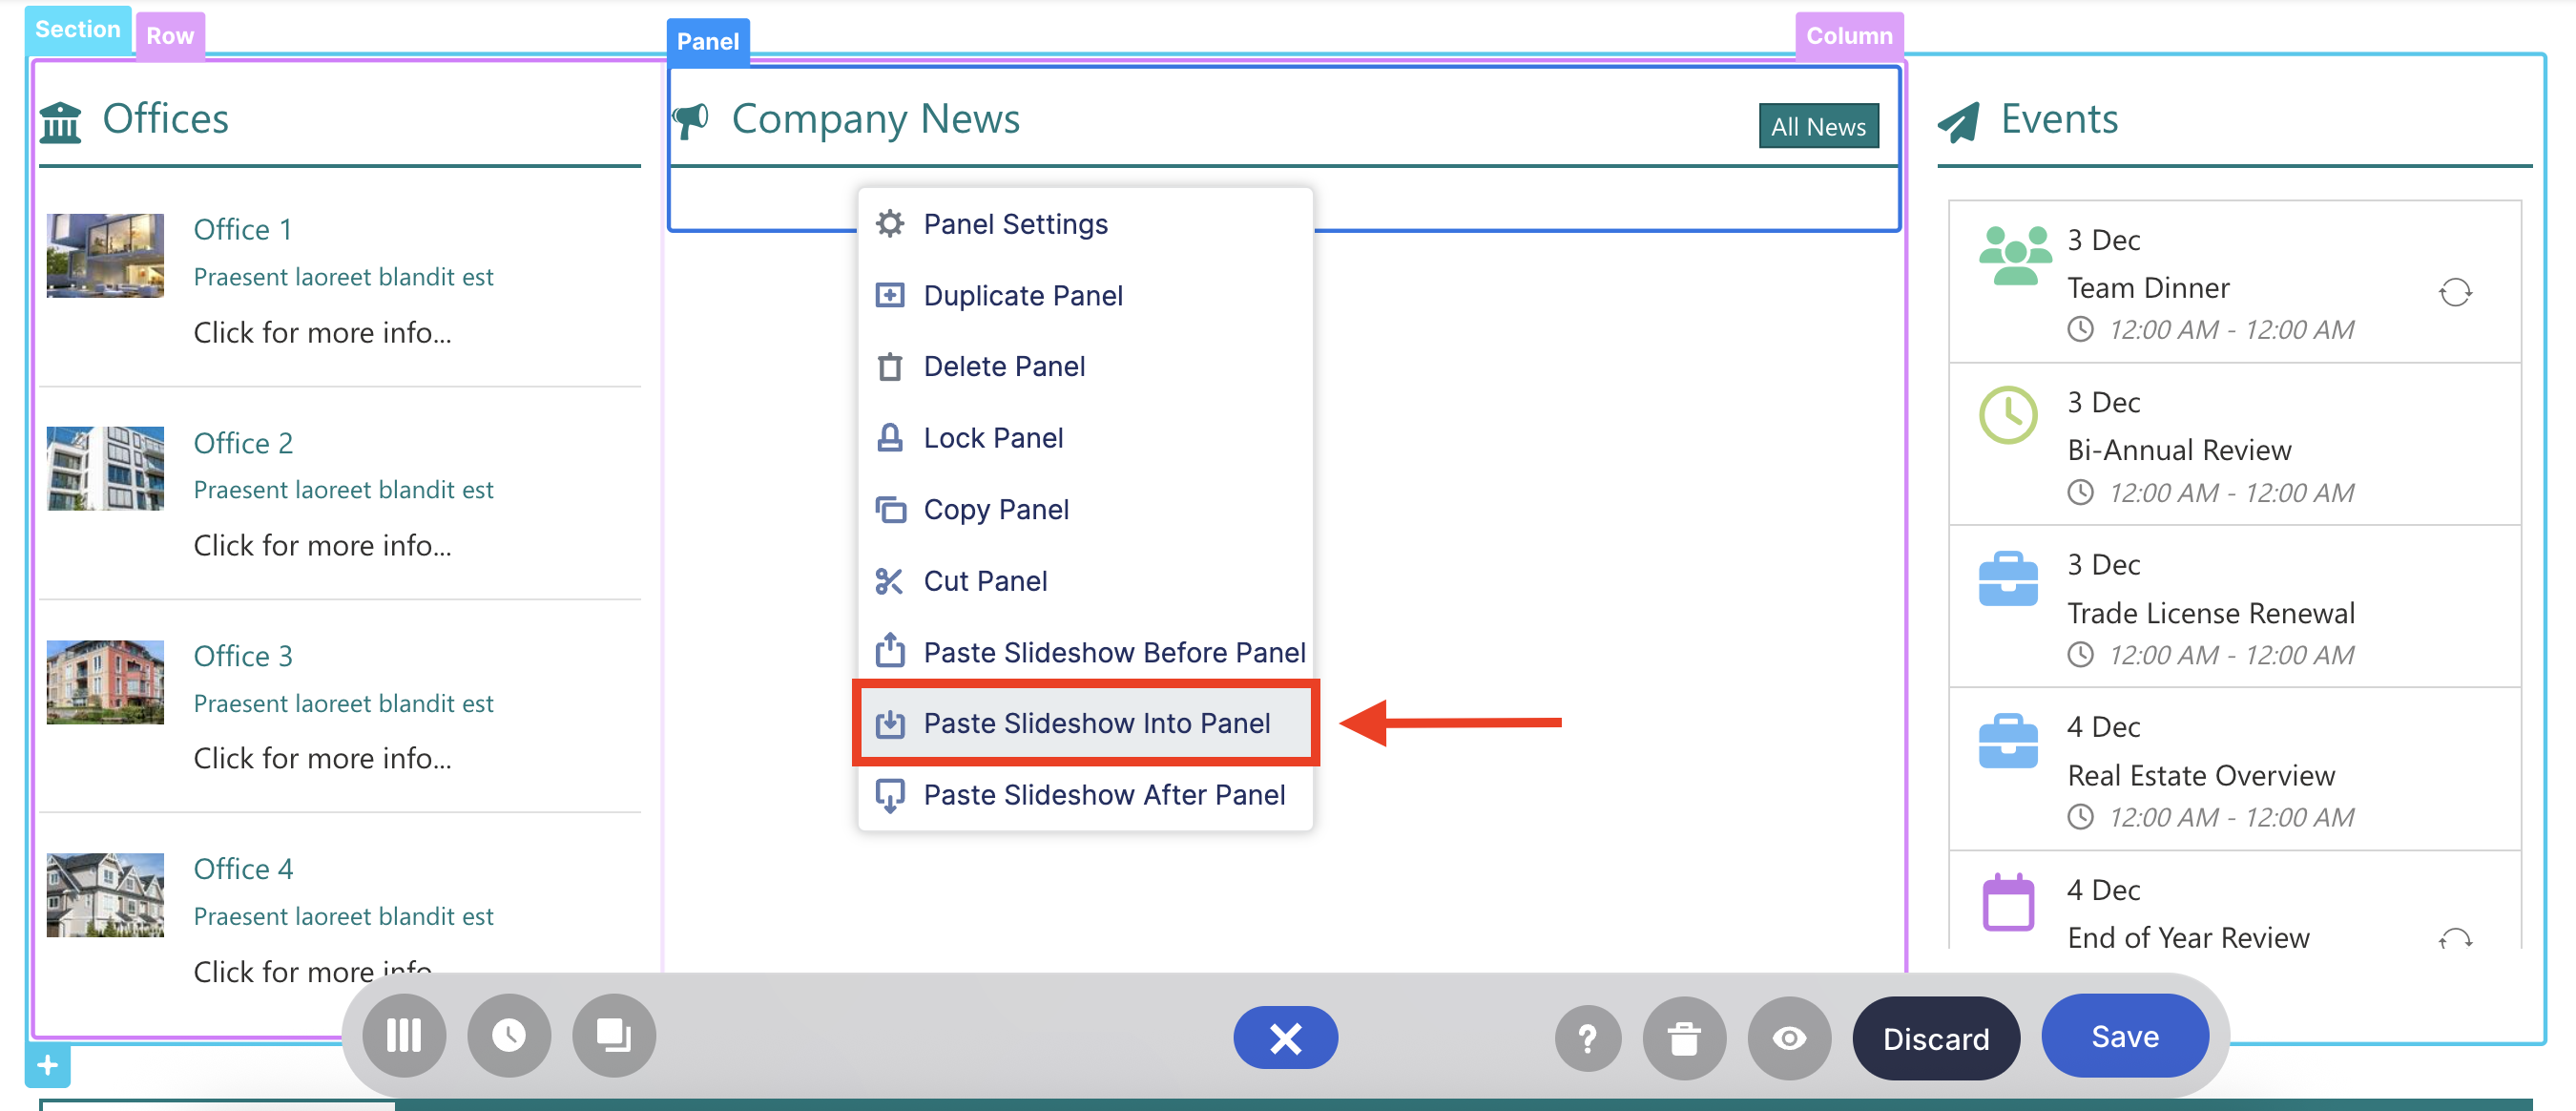
Task: Choose Paste Slideshow Into Panel
Action: pyautogui.click(x=1096, y=723)
